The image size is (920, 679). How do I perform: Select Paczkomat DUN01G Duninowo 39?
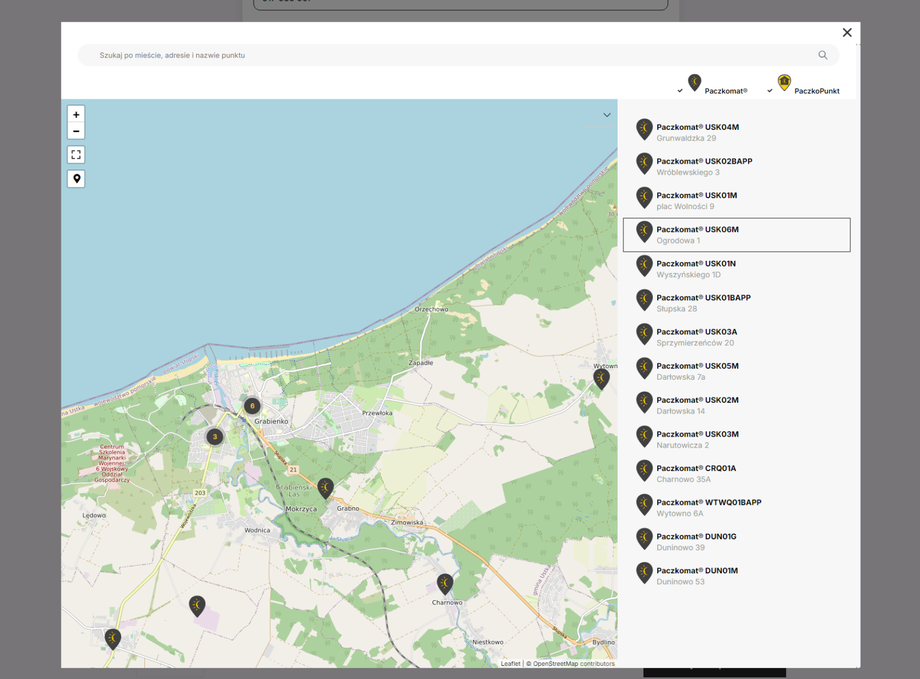click(736, 541)
